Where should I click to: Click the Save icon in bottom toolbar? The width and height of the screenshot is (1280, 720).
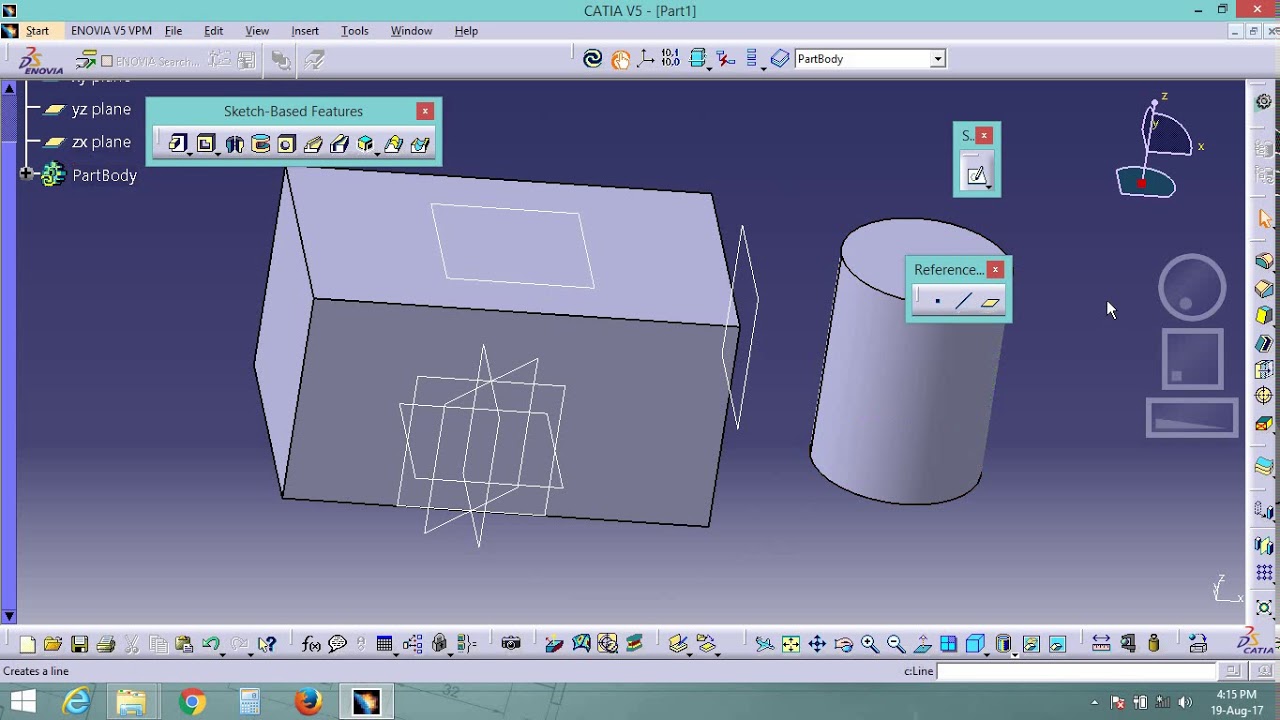[80, 644]
